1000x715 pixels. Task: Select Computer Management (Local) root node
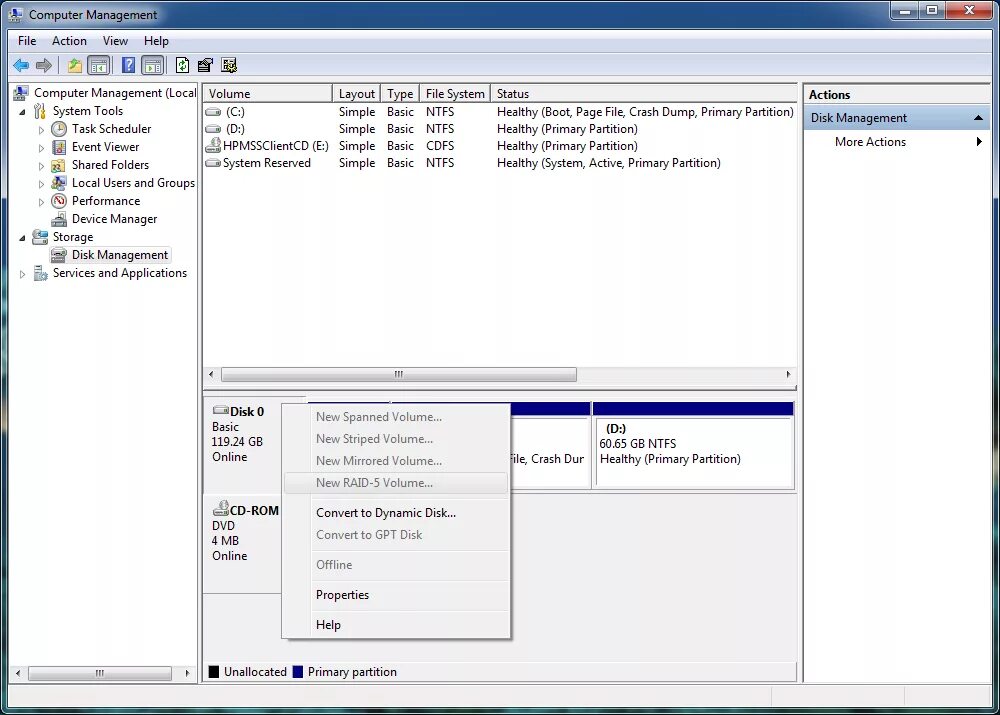pyautogui.click(x=115, y=93)
